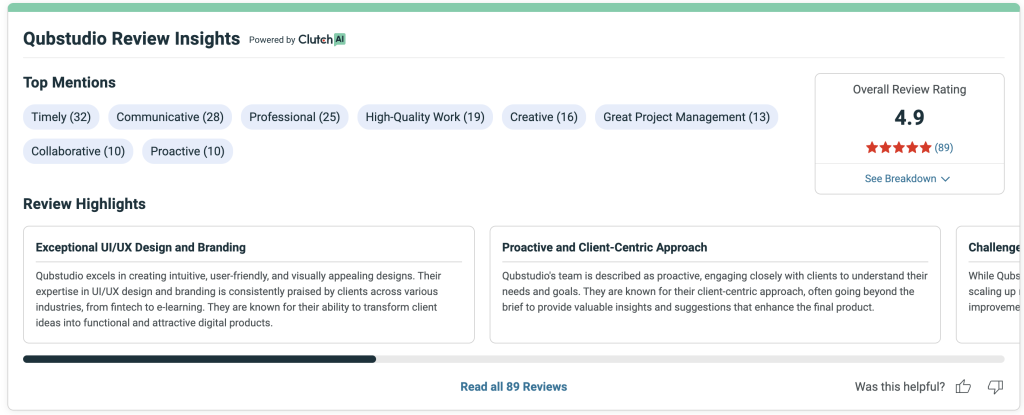Filter by Creative (16) tag
Screen dimensions: 1024x415
coord(544,117)
